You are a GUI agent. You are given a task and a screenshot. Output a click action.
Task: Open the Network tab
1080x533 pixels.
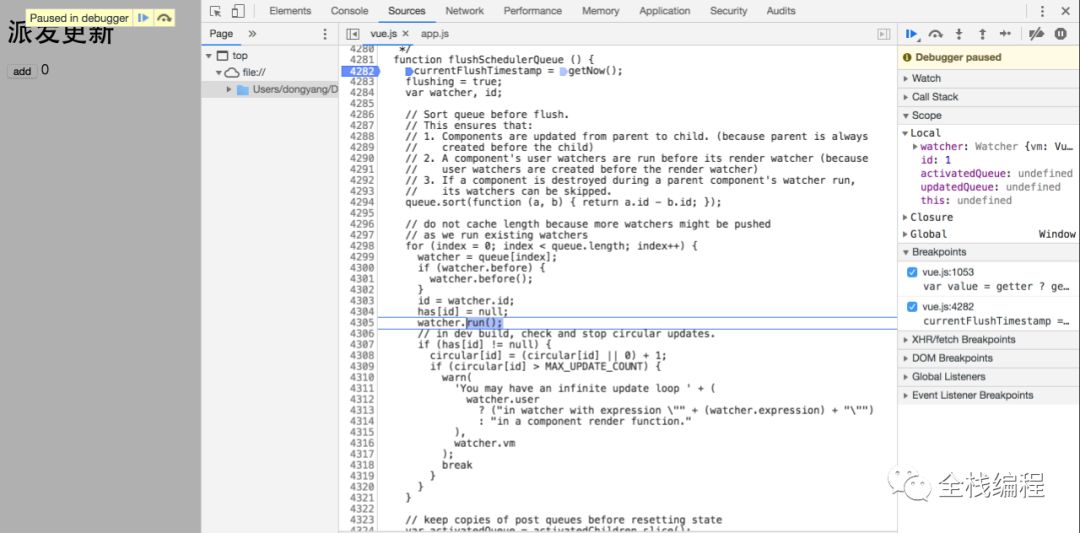(464, 11)
